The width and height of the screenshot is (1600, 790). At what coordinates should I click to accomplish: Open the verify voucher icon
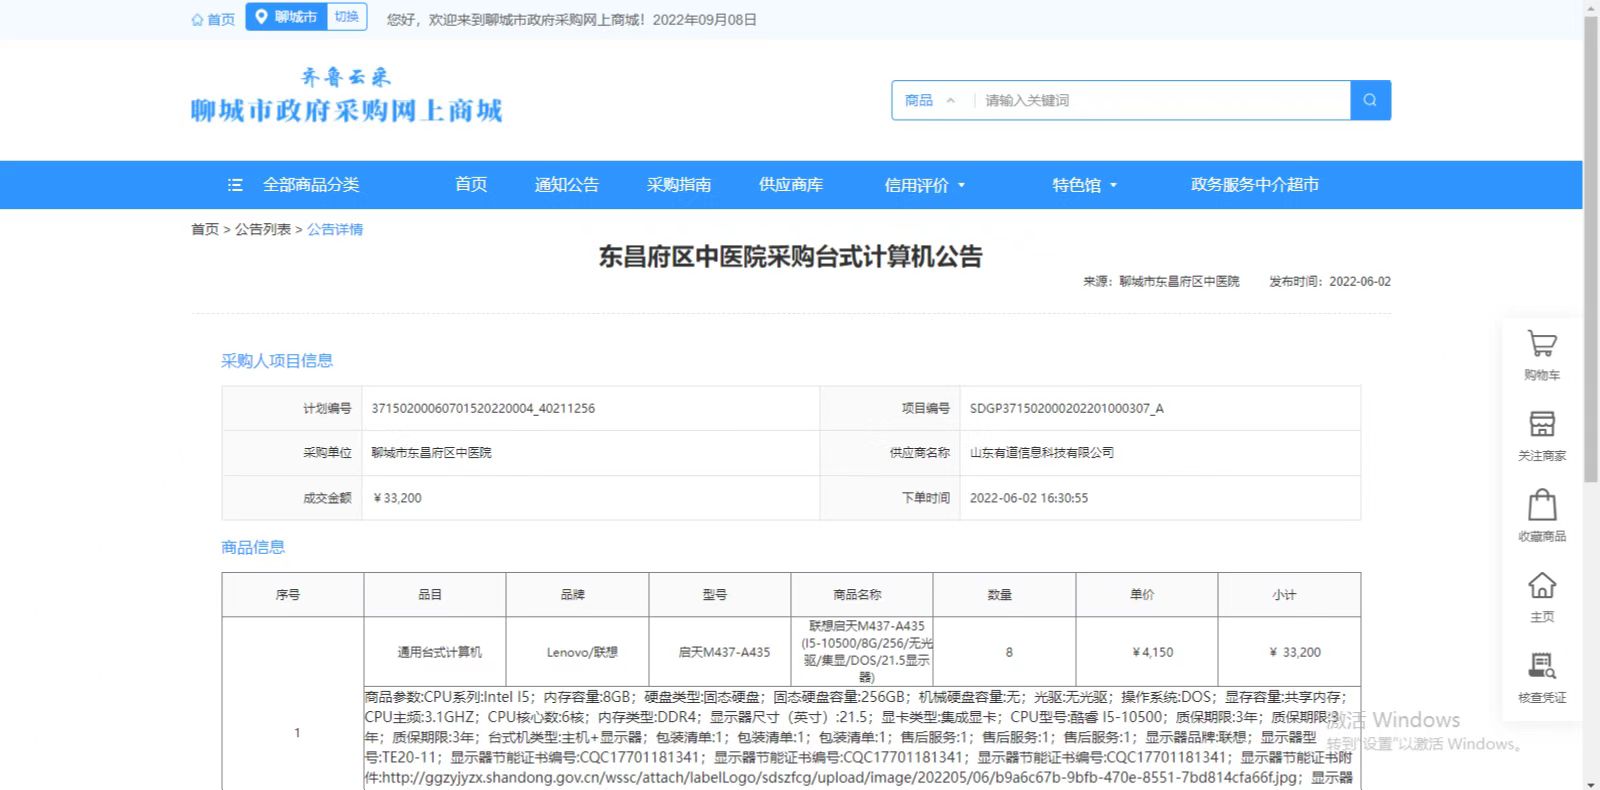pos(1541,666)
